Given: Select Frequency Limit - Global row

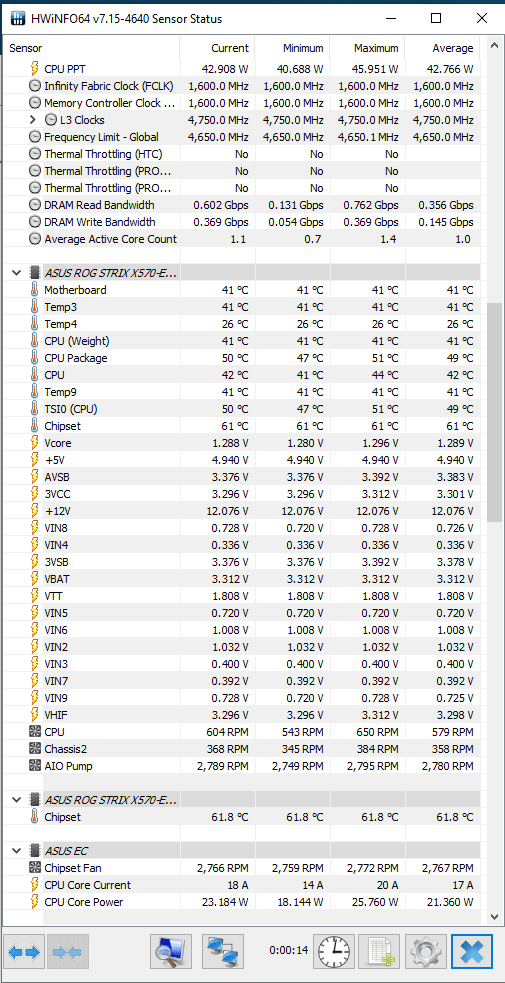Looking at the screenshot, I should click(242, 137).
